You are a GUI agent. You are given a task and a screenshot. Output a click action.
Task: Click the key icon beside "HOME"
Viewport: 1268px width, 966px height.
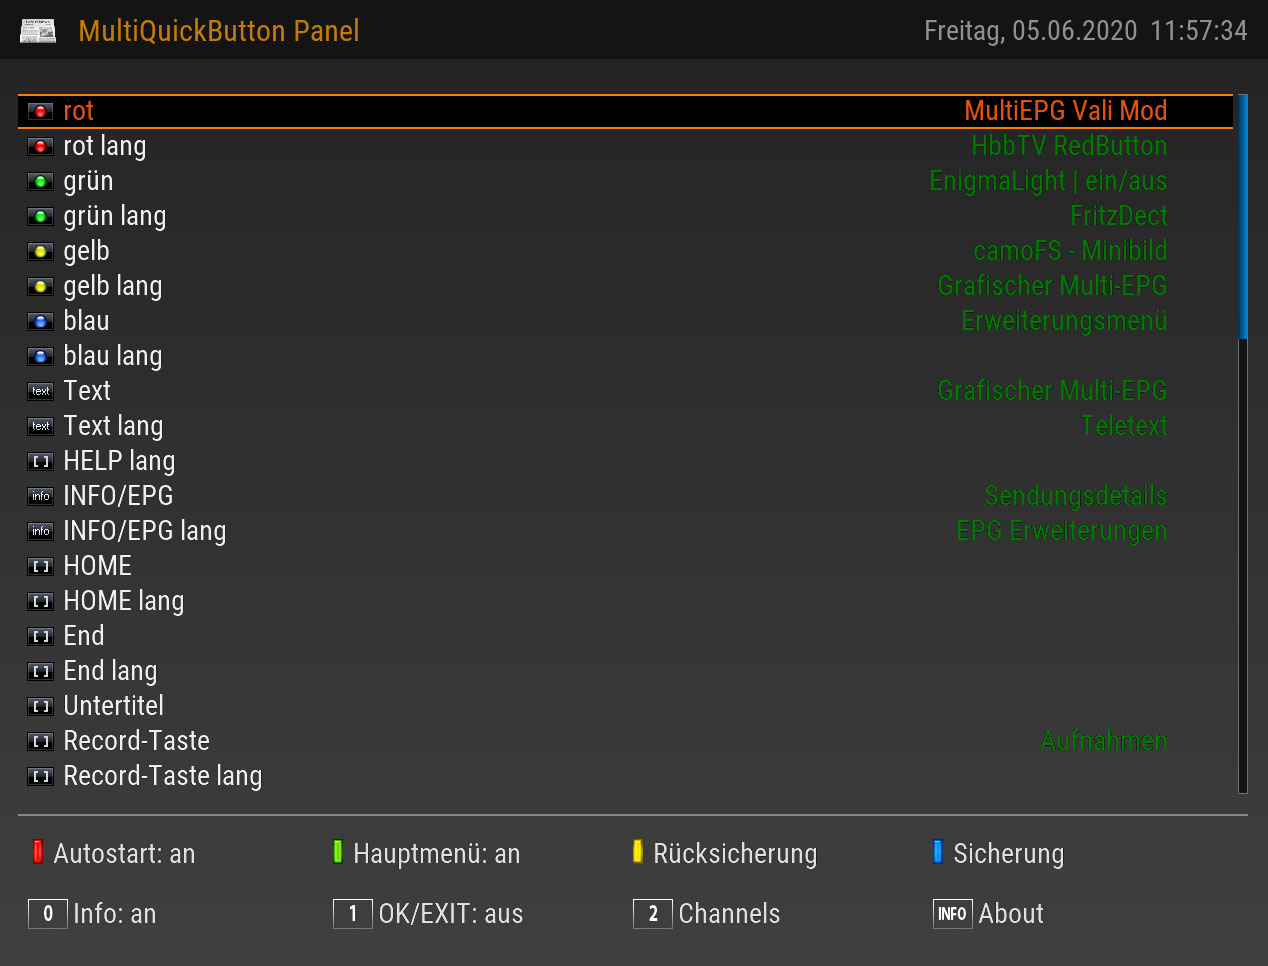click(x=40, y=567)
